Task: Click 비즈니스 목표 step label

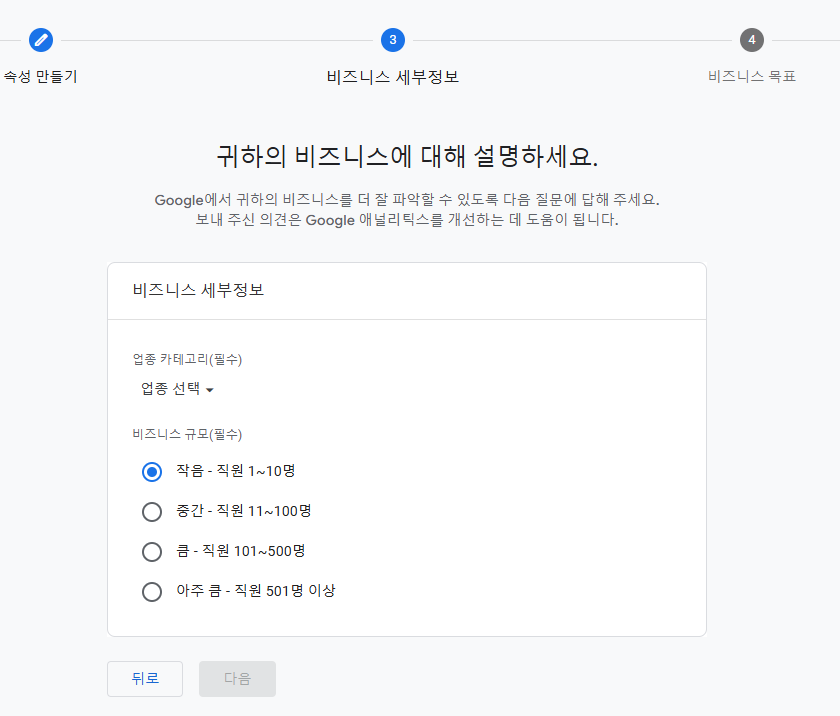Action: (x=752, y=77)
